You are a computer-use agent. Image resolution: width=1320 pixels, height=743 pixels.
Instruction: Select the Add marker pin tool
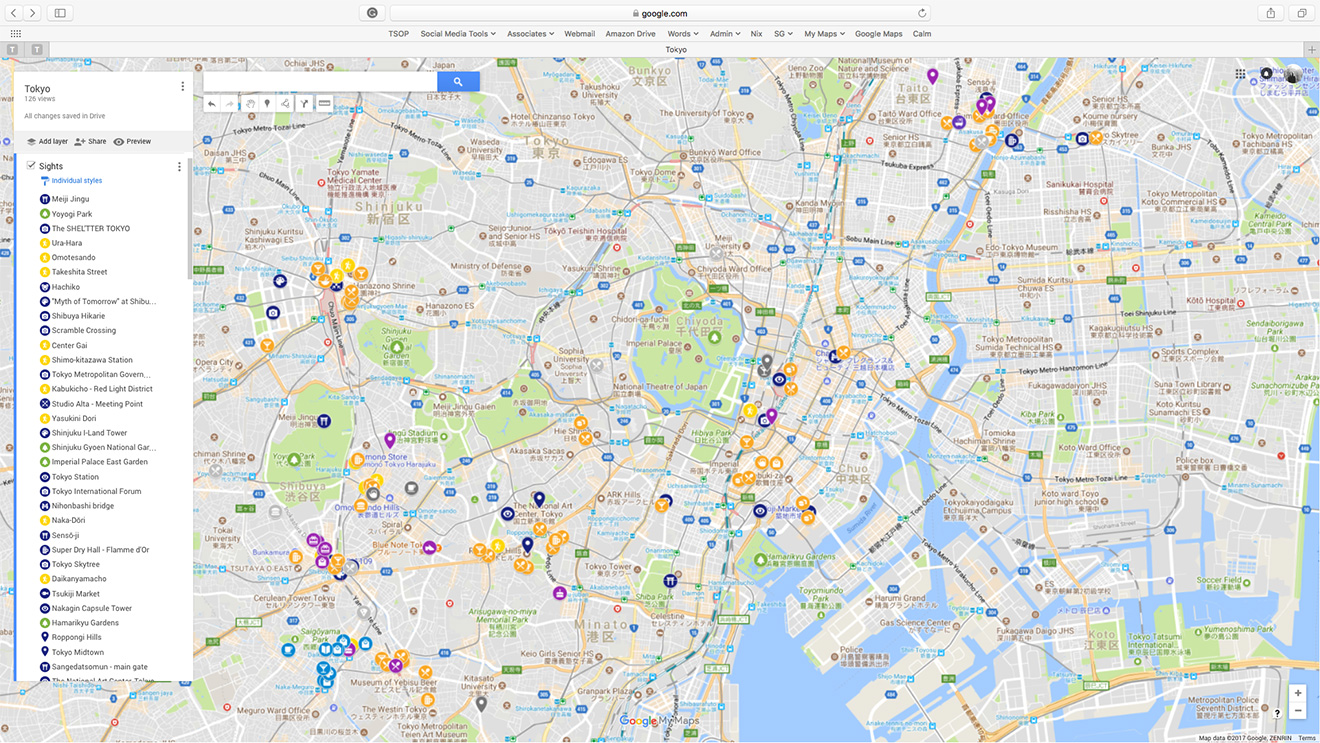267,103
